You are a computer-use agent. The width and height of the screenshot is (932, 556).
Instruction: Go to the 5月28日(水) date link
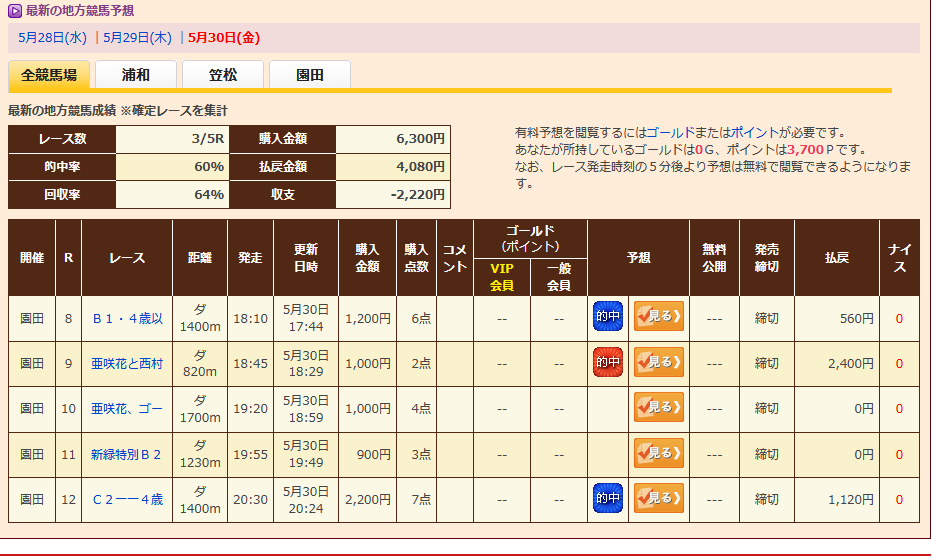53,38
